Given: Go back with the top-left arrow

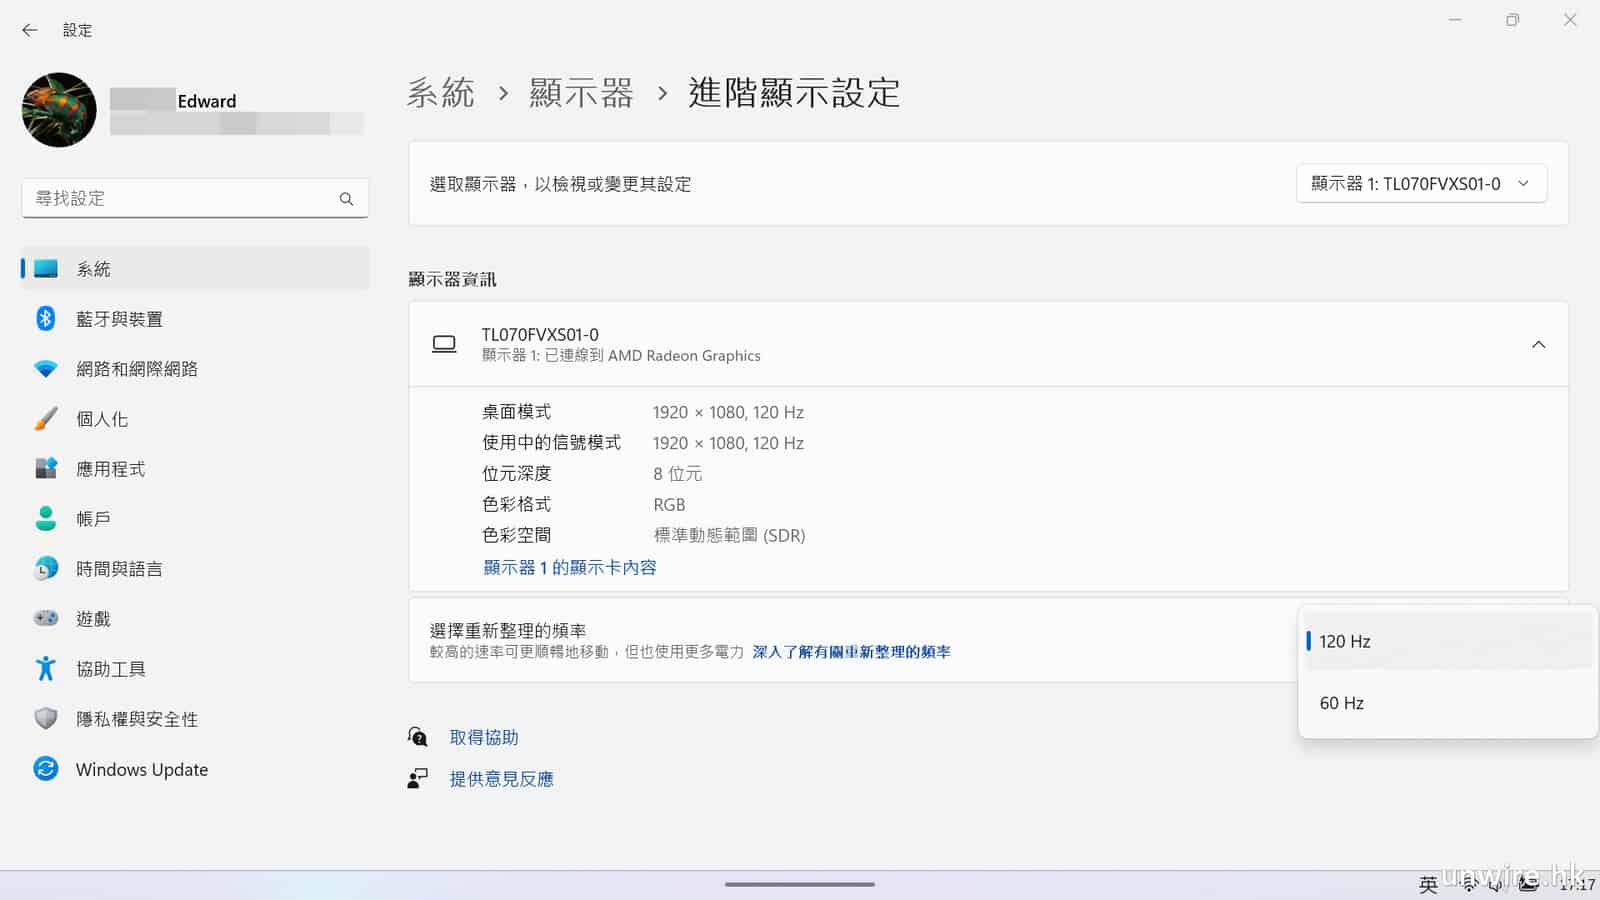Looking at the screenshot, I should pyautogui.click(x=30, y=30).
